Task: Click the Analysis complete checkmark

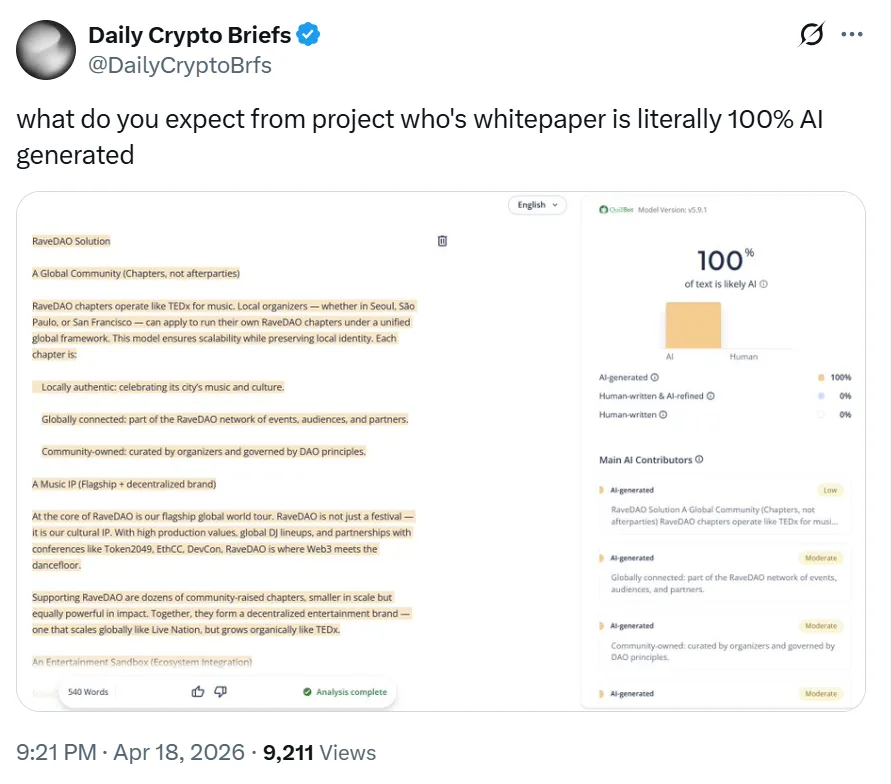Action: coord(307,691)
